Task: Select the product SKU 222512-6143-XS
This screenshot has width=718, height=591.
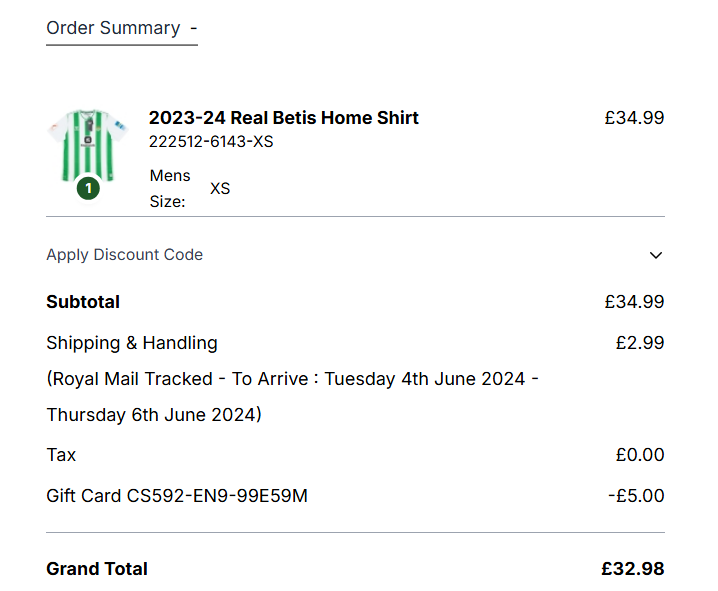Action: (211, 142)
